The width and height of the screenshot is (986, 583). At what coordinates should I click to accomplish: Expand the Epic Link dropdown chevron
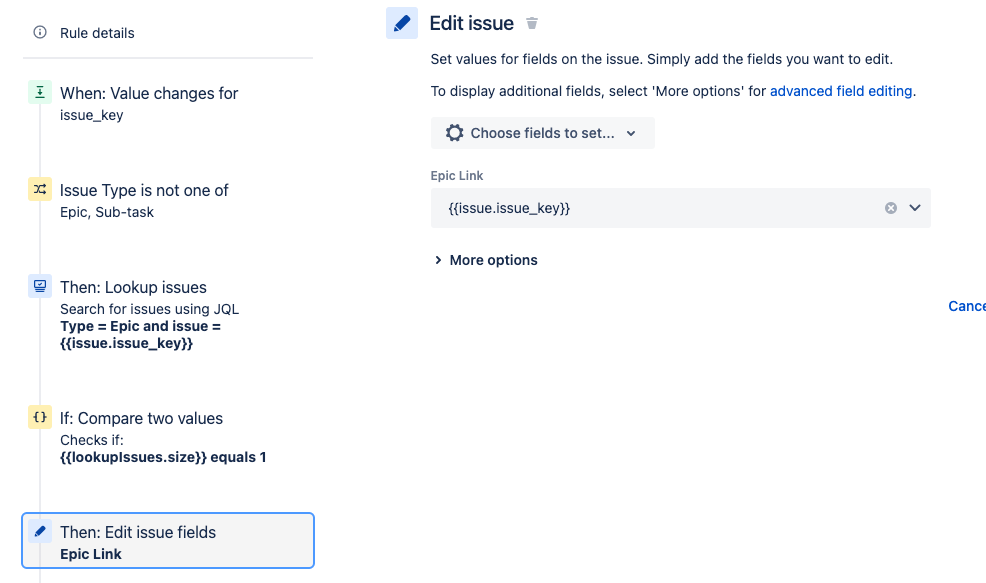pyautogui.click(x=915, y=208)
